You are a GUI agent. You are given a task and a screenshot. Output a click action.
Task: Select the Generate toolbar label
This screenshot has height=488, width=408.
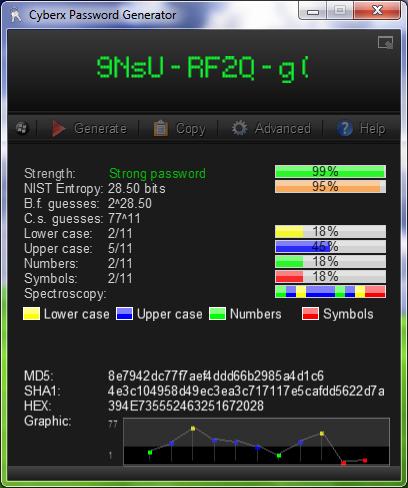tap(100, 128)
